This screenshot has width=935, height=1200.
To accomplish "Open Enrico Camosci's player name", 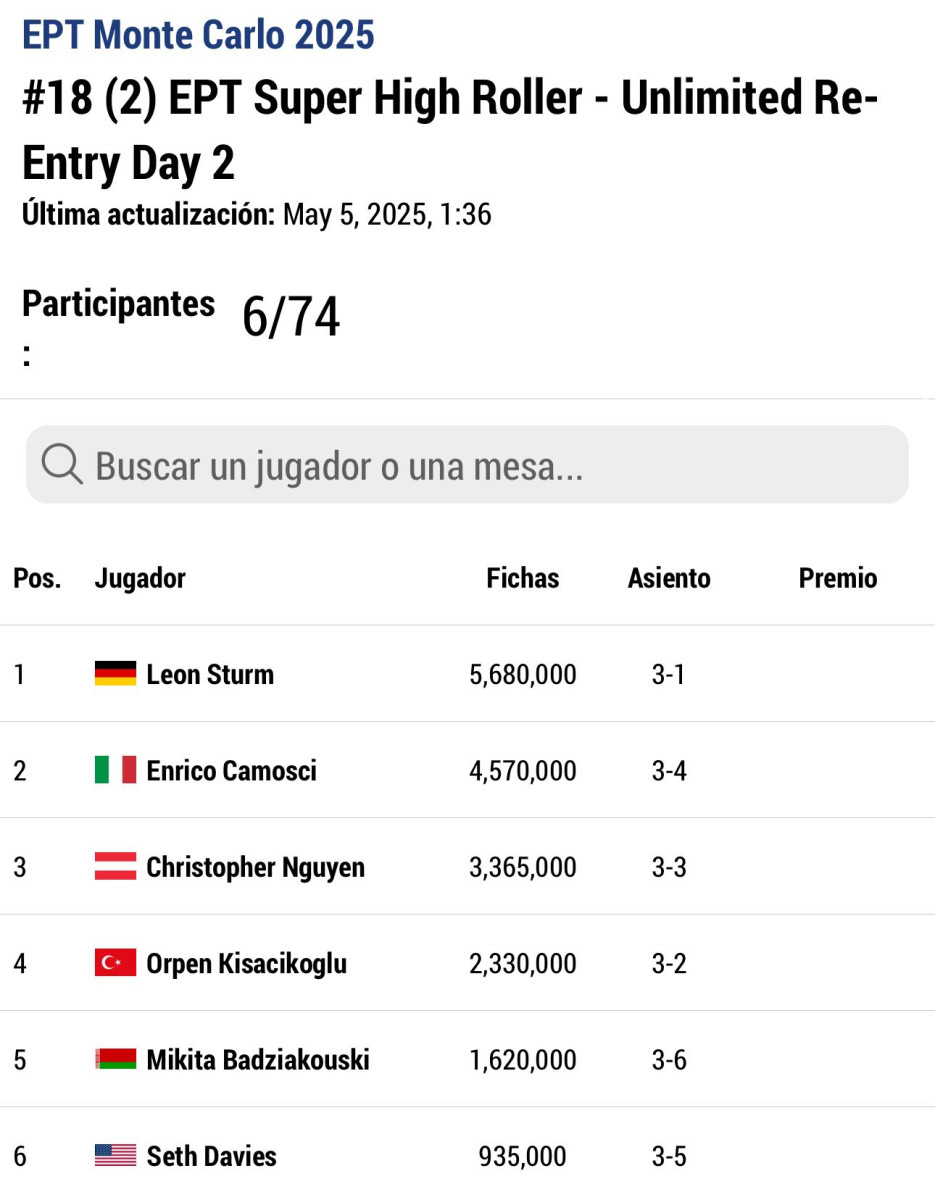I will tap(232, 770).
